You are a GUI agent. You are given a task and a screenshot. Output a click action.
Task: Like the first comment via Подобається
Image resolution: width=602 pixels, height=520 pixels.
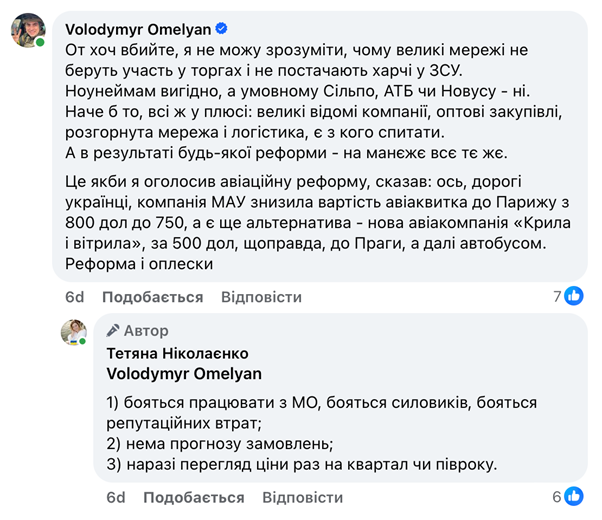point(152,297)
